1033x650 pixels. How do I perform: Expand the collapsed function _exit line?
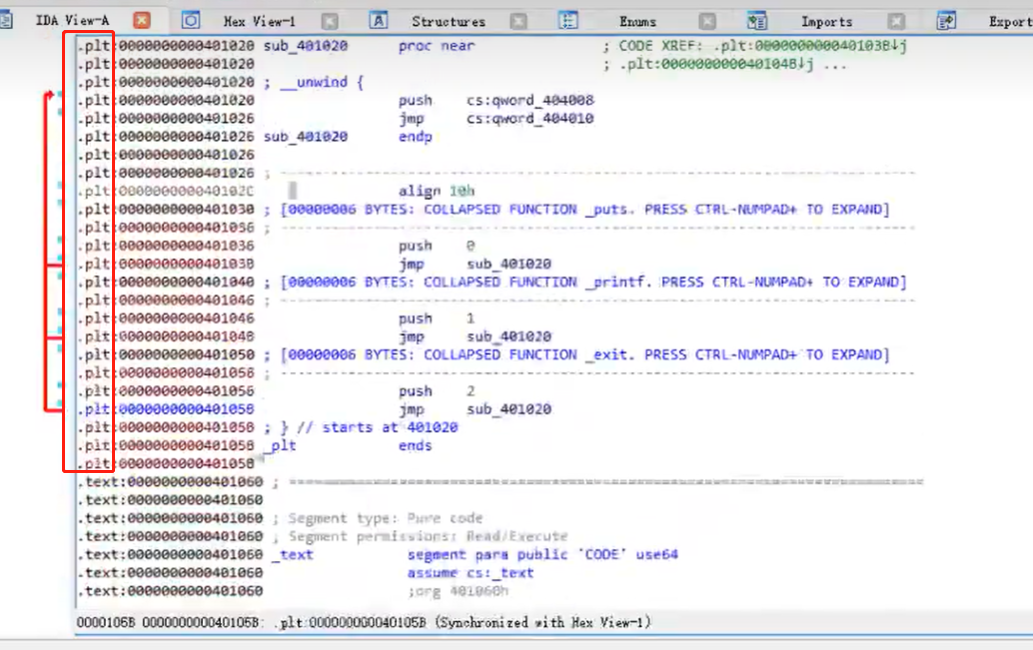click(x=585, y=354)
